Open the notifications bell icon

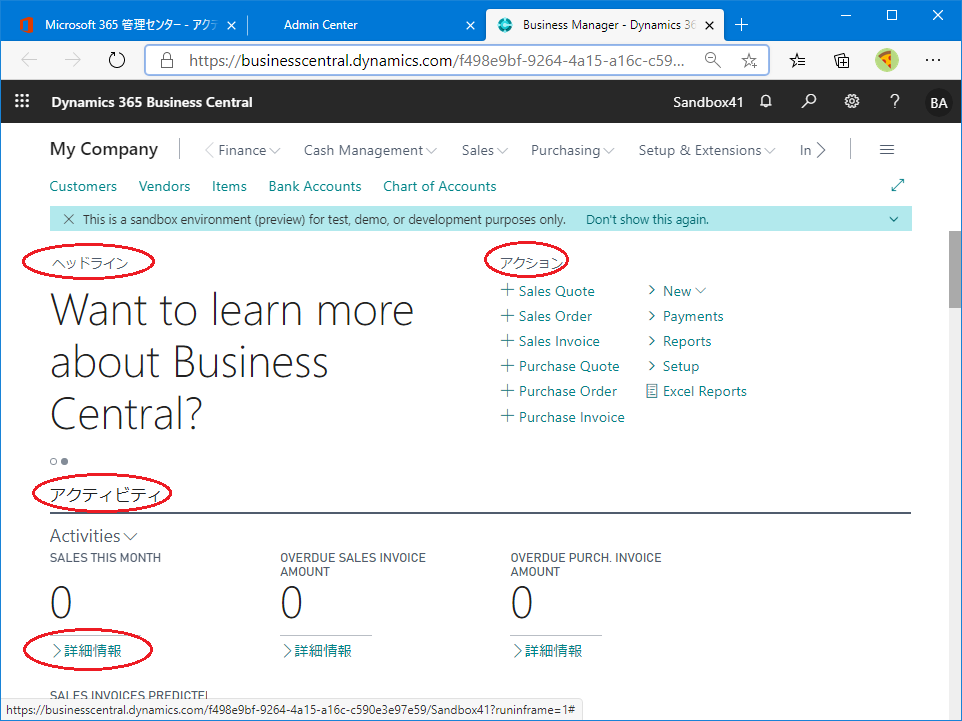click(766, 101)
